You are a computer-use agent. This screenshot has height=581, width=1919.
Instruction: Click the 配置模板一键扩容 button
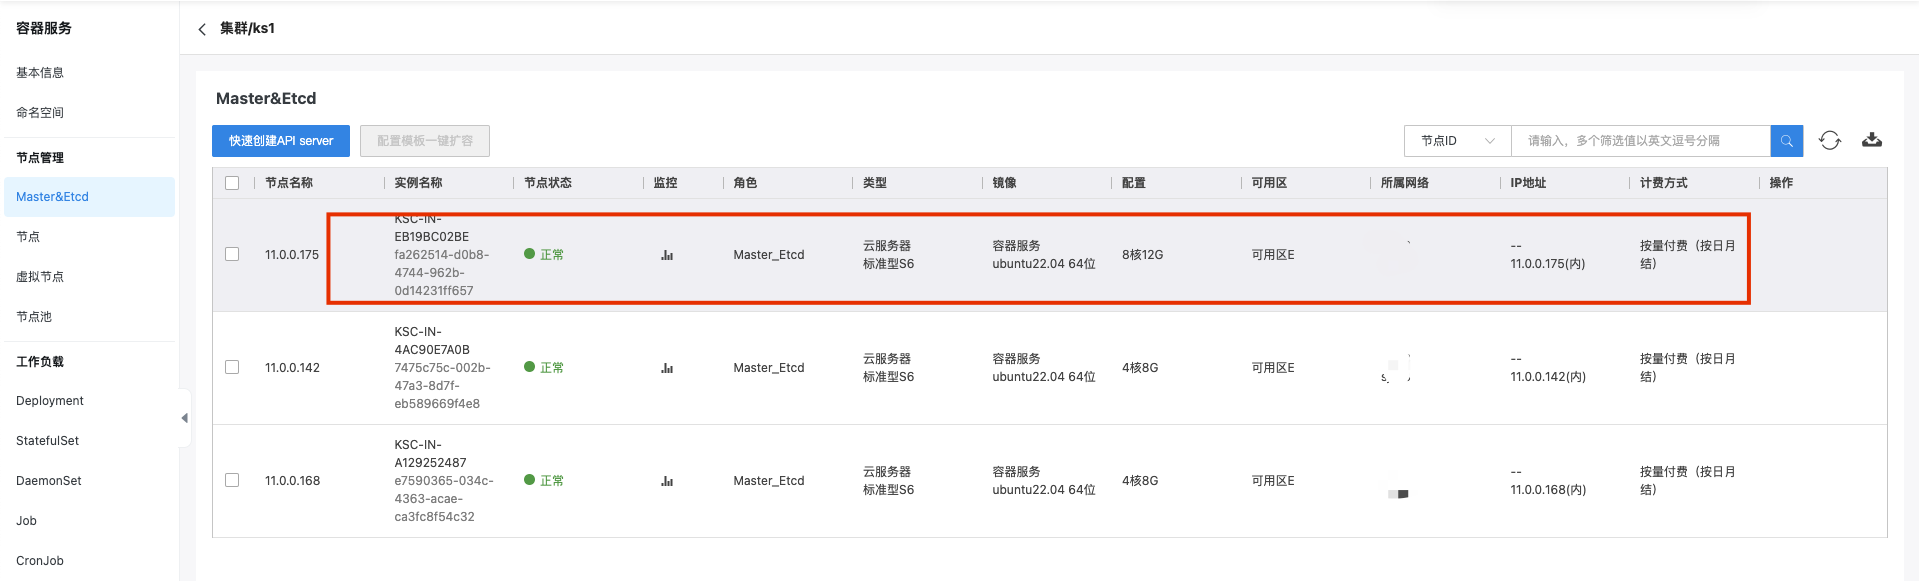tap(425, 141)
